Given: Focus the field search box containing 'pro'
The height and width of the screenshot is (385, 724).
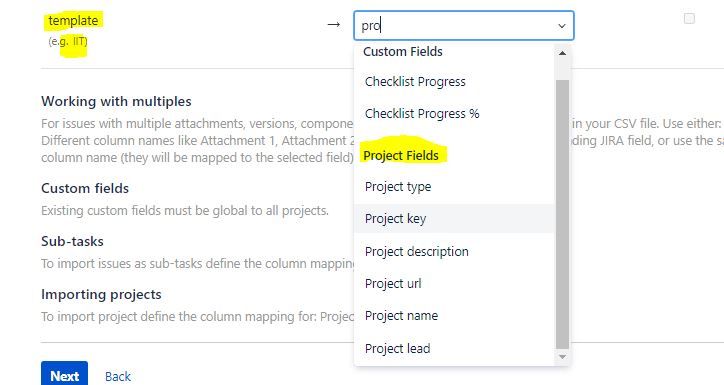Looking at the screenshot, I should coord(455,26).
